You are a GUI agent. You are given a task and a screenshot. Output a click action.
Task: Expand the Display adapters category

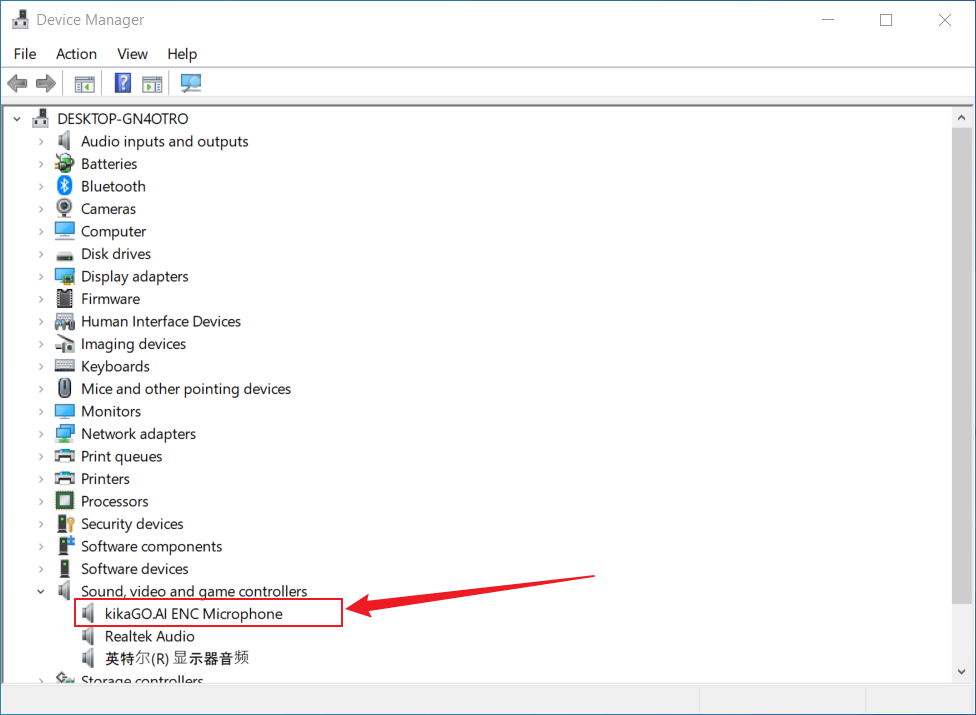coord(41,276)
